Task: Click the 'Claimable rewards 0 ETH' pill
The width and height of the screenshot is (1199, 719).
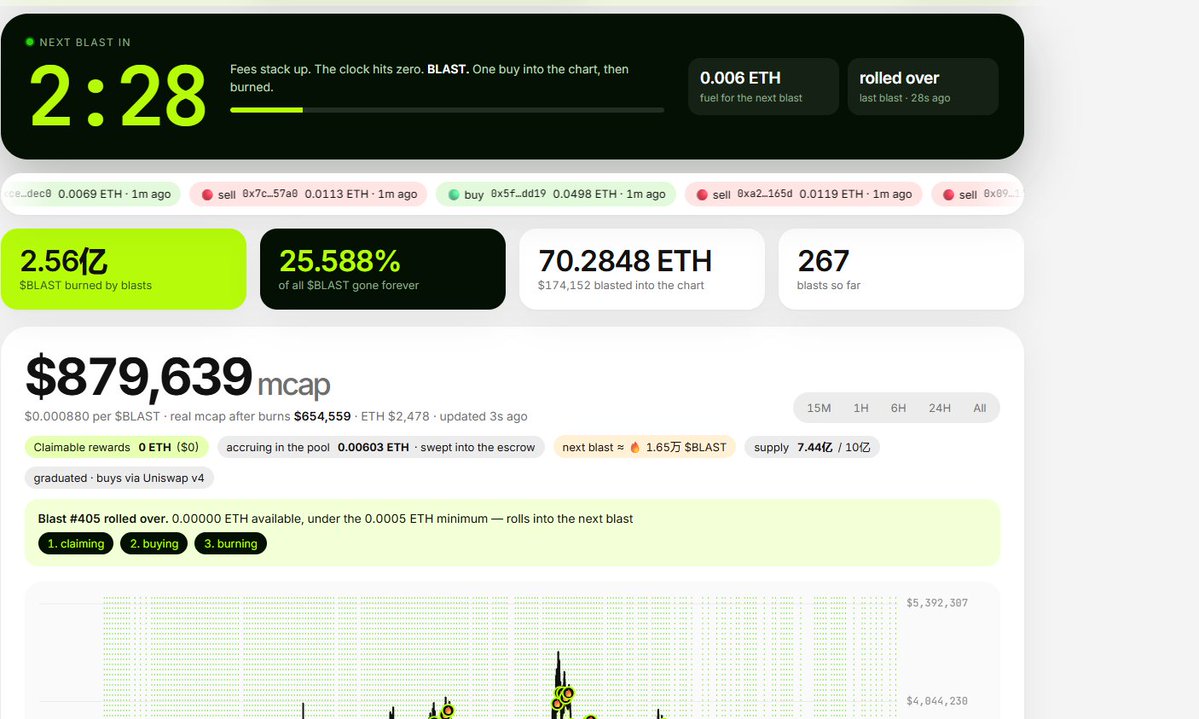Action: click(x=116, y=447)
